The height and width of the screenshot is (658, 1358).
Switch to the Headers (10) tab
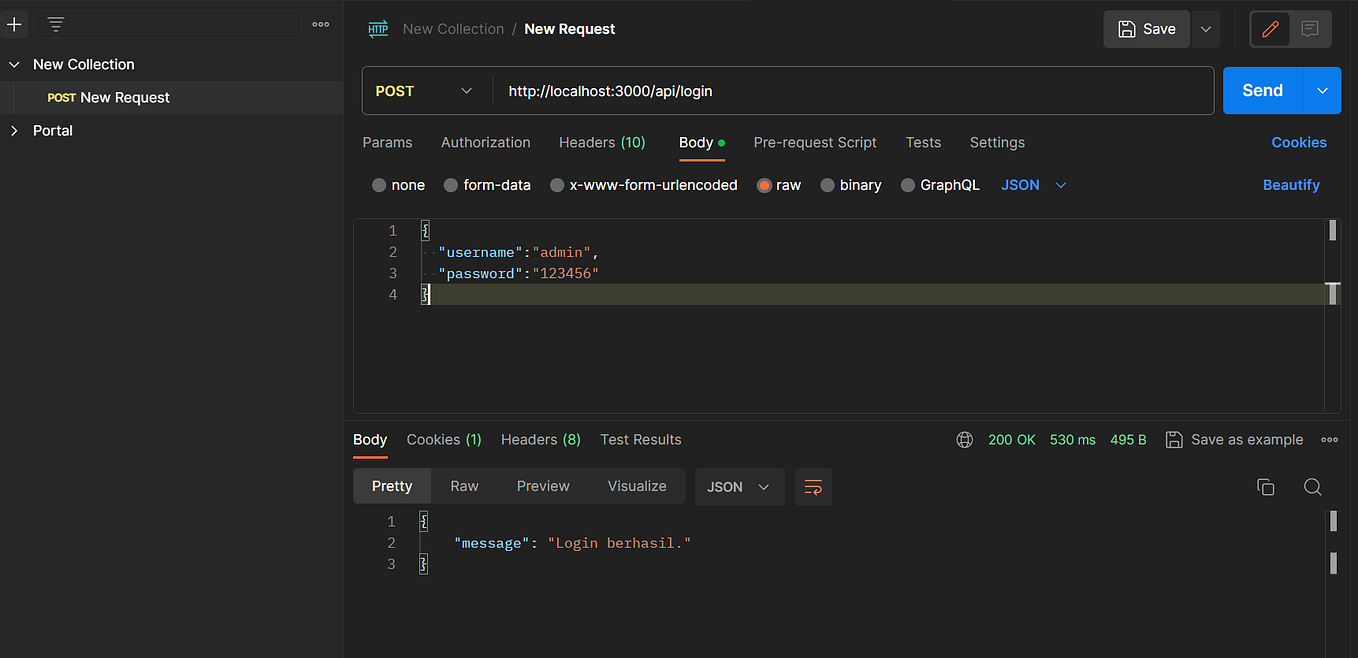[602, 143]
